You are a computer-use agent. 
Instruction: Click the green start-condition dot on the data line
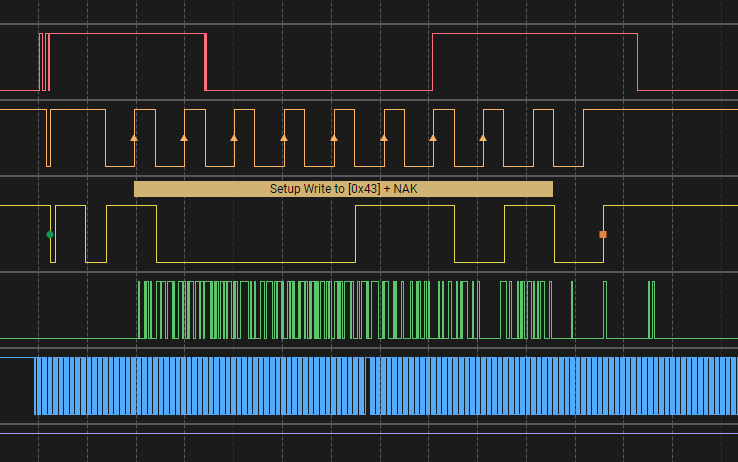click(x=50, y=234)
